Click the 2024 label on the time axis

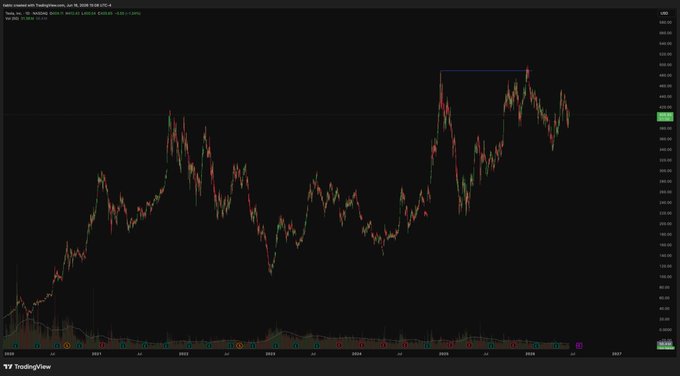[x=356, y=354]
